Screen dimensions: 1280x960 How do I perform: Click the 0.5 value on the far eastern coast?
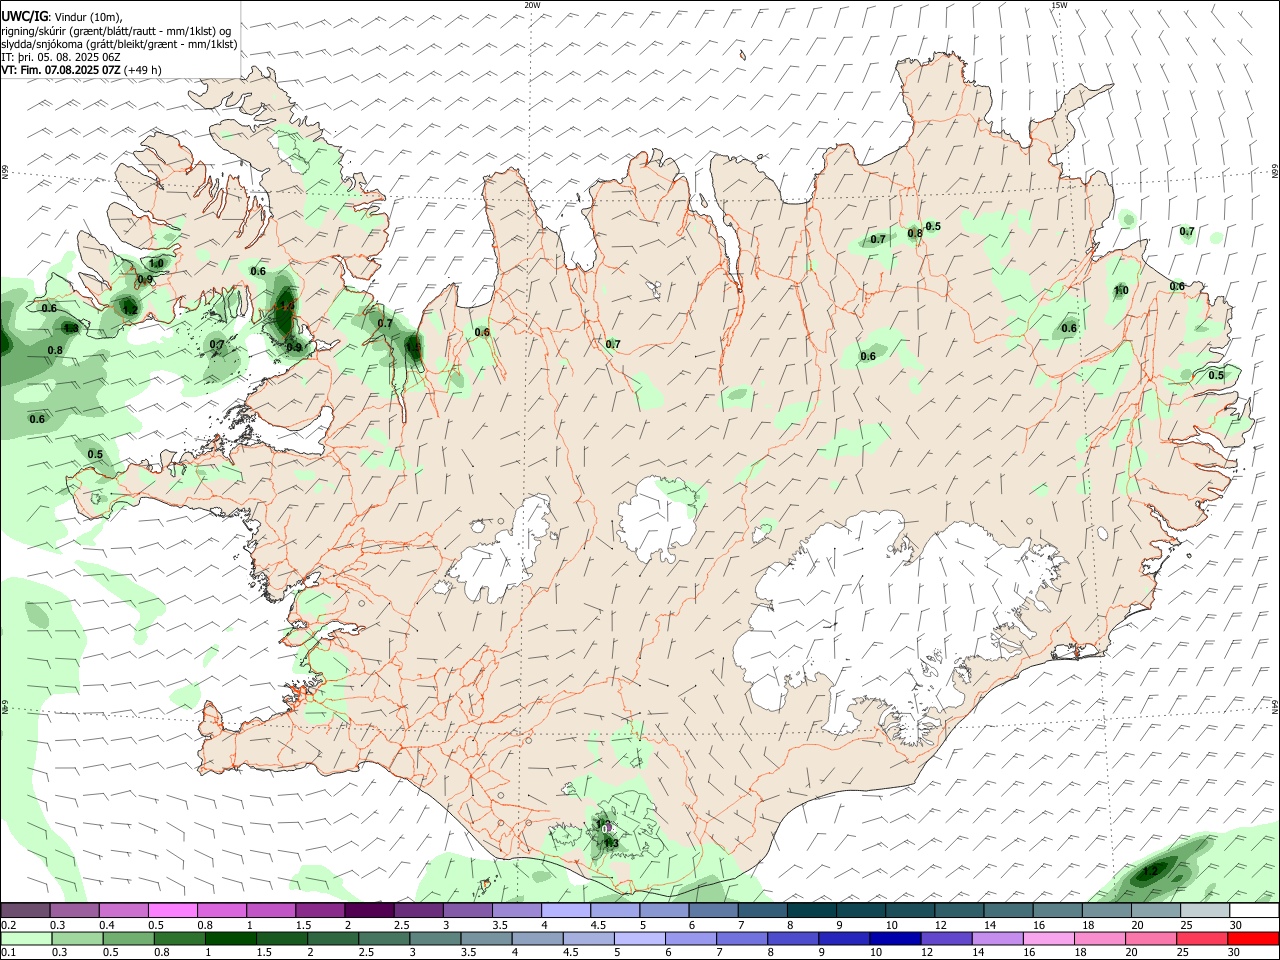tap(1216, 375)
